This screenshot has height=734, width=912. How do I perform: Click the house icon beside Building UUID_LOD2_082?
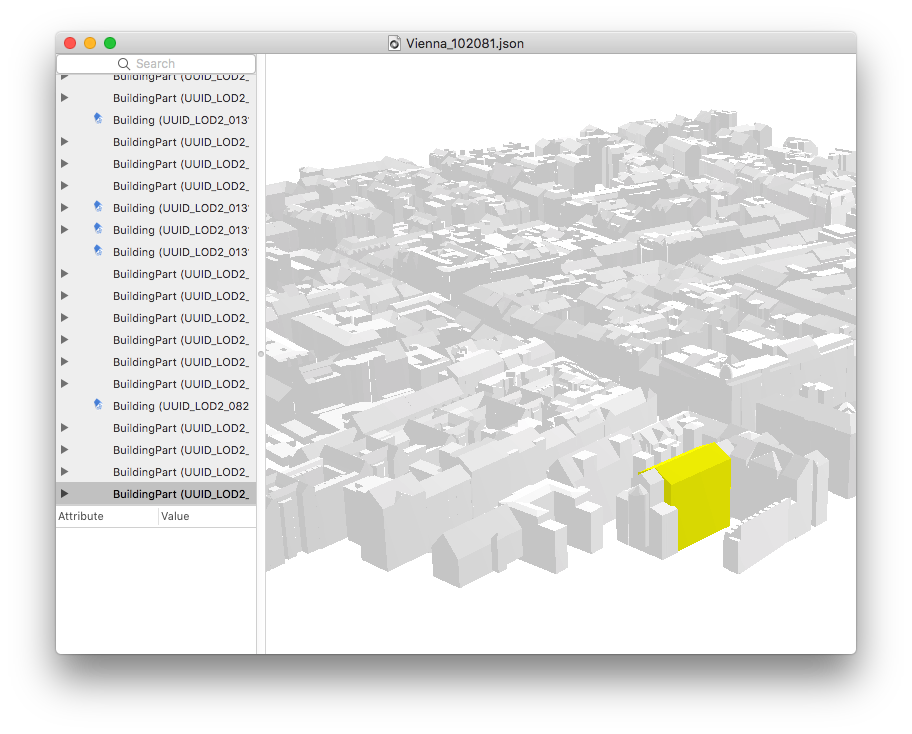[x=98, y=405]
